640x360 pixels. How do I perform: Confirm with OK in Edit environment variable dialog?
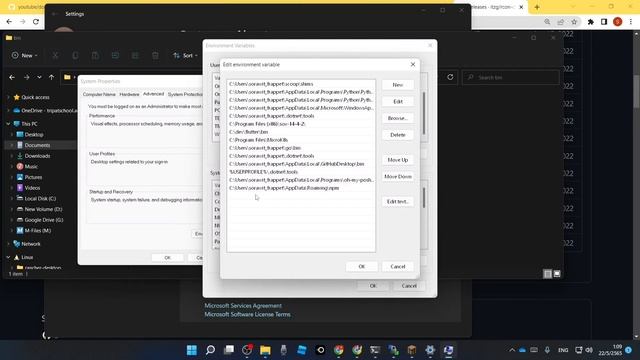click(362, 267)
